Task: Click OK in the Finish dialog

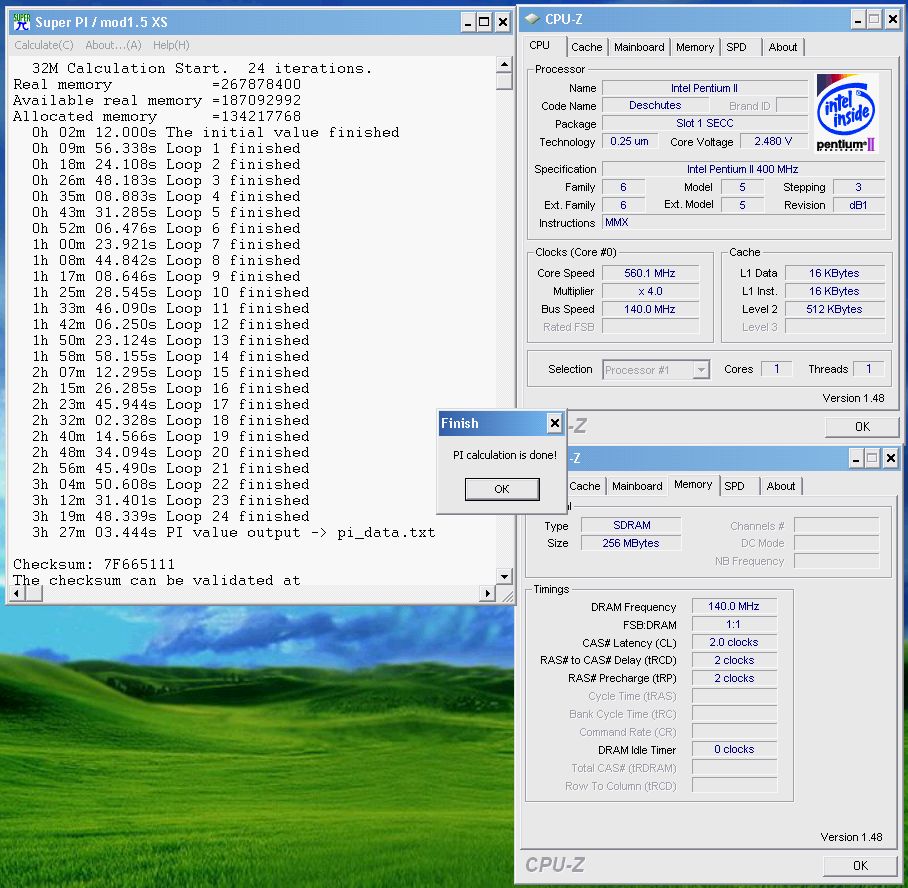Action: pyautogui.click(x=502, y=489)
